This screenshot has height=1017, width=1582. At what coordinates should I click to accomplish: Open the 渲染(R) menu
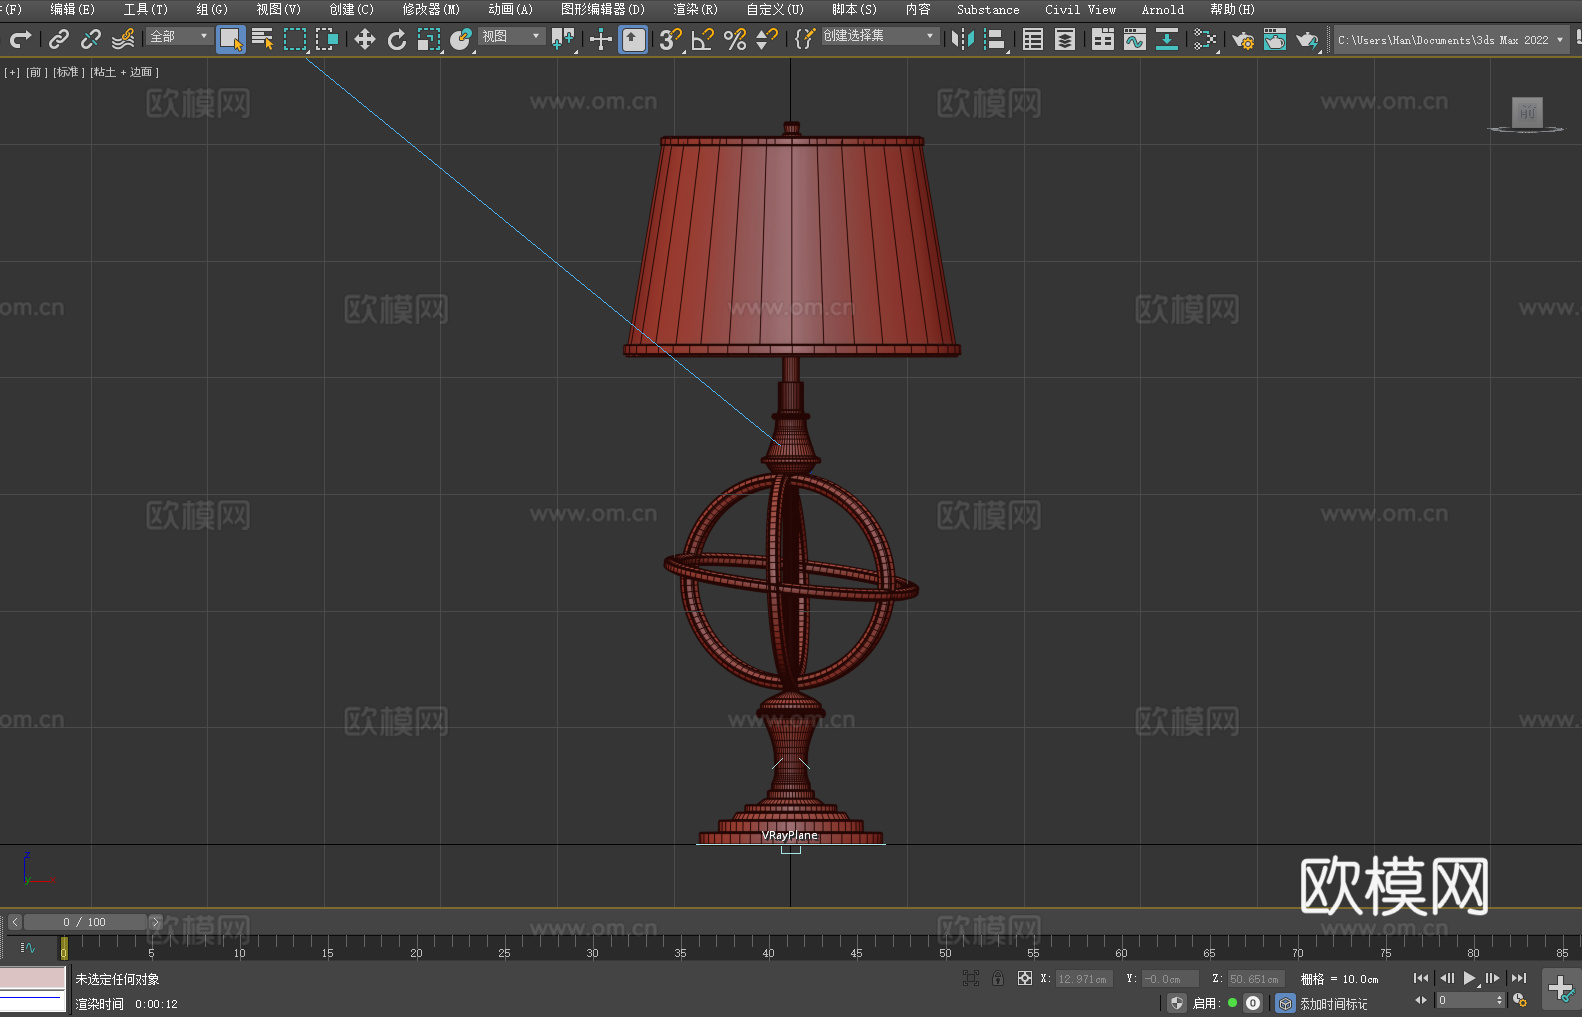pos(695,9)
